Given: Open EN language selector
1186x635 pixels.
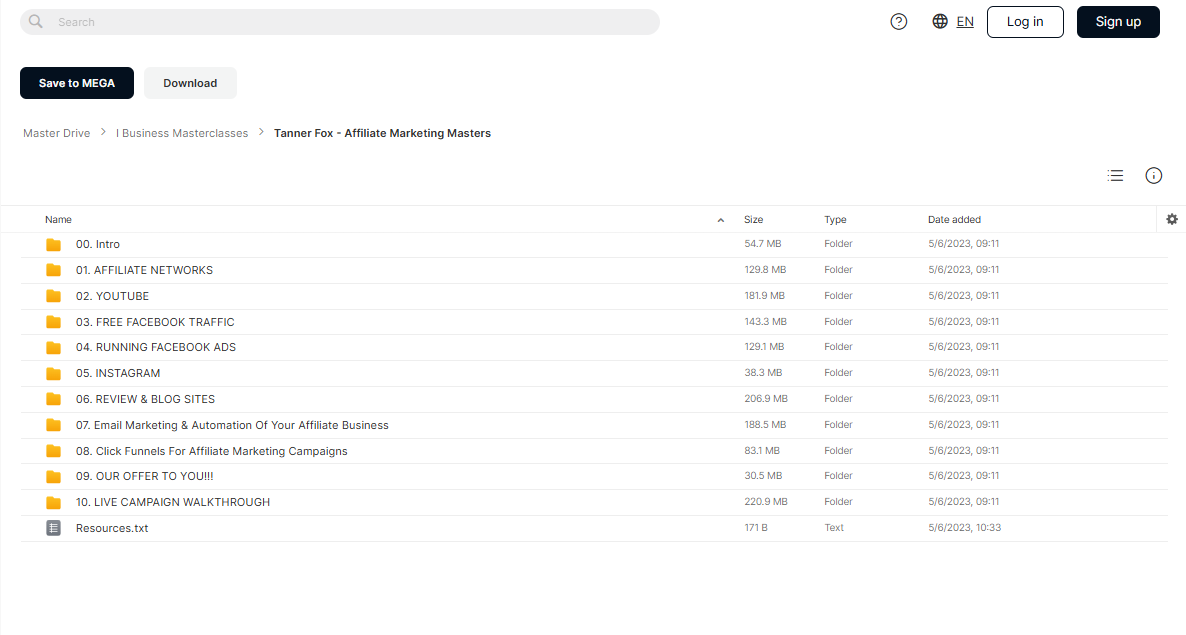Looking at the screenshot, I should tap(964, 21).
